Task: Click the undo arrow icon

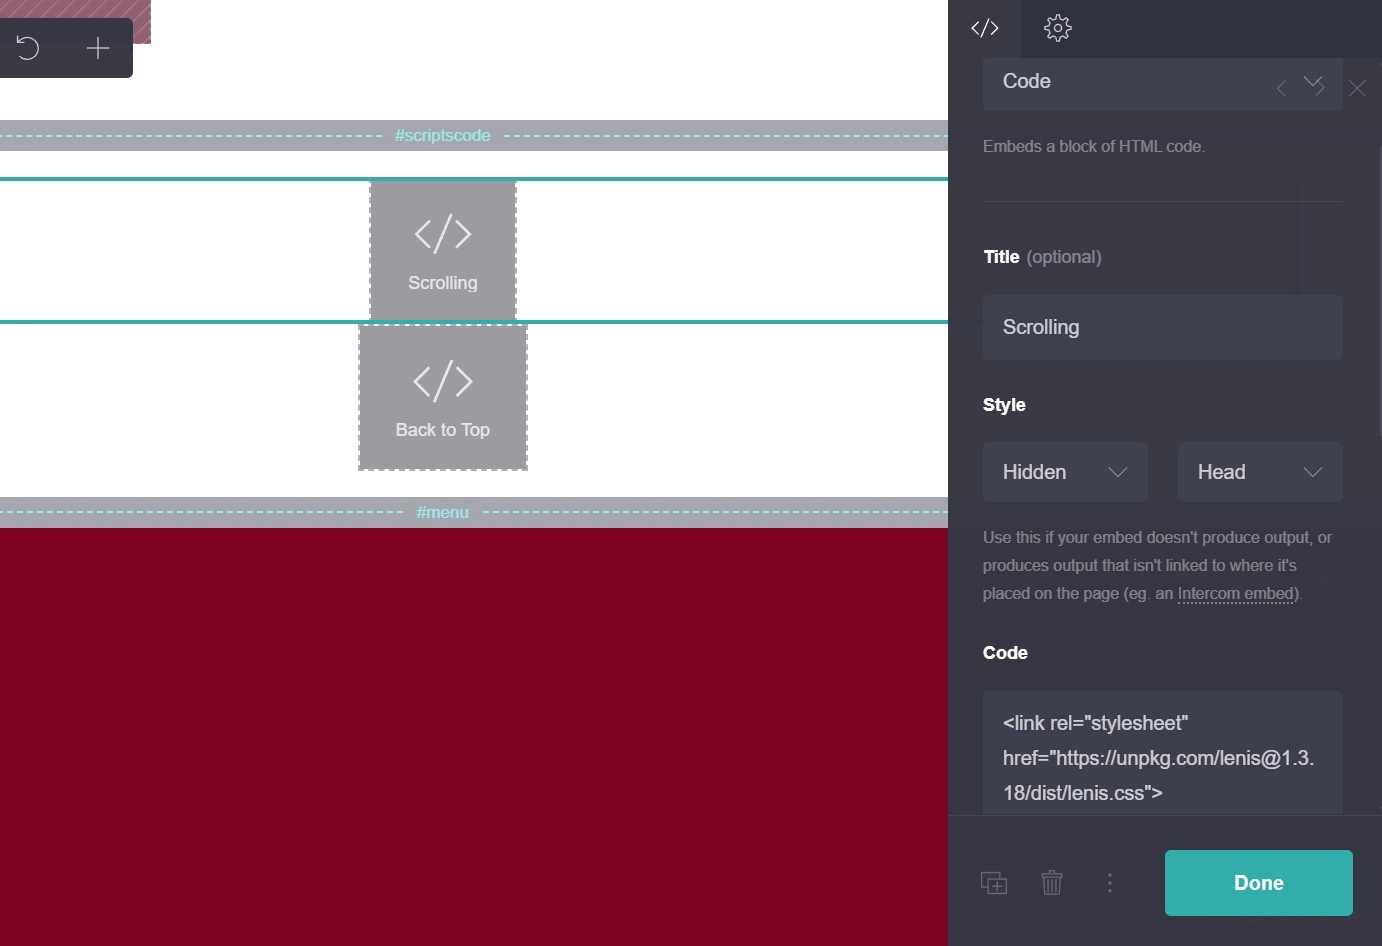Action: coord(28,48)
